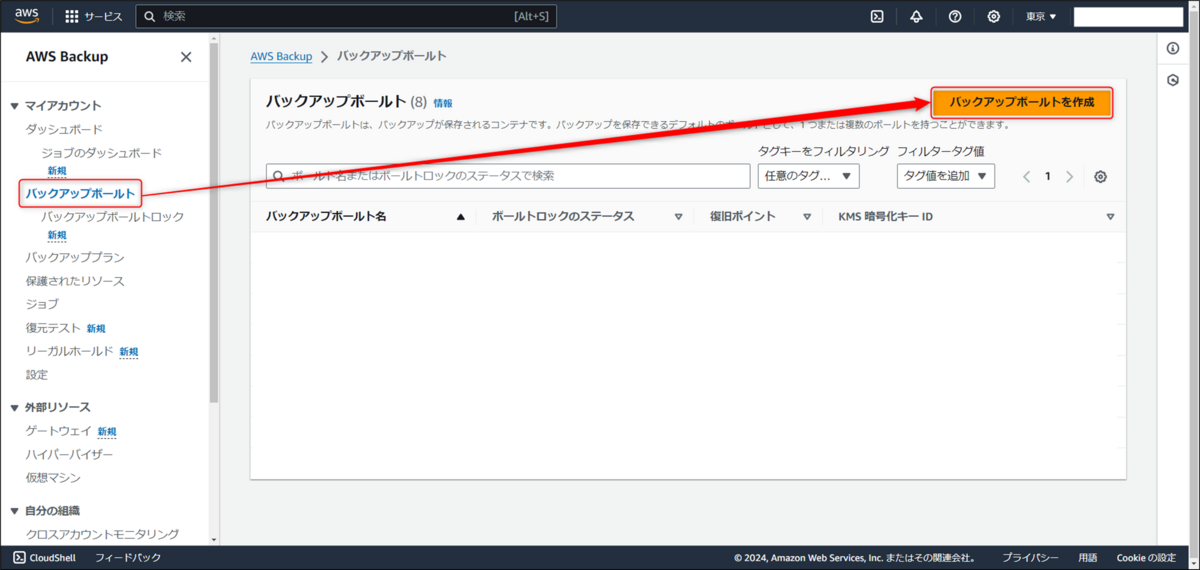Viewport: 1200px width, 570px height.
Task: Open ゲートウェイ in the sidebar
Action: tap(58, 431)
